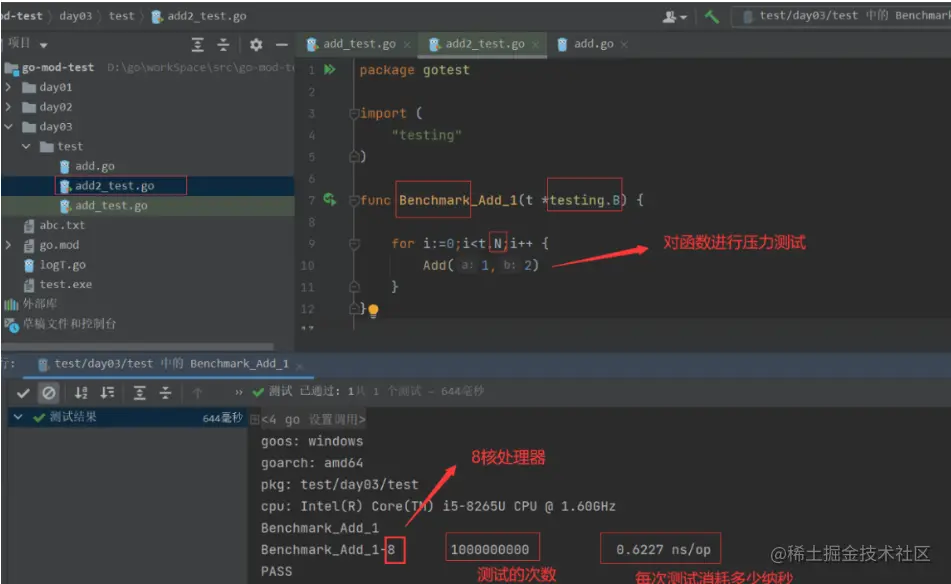Toggle sort tests alphabetically
This screenshot has width=951, height=584.
pos(81,393)
